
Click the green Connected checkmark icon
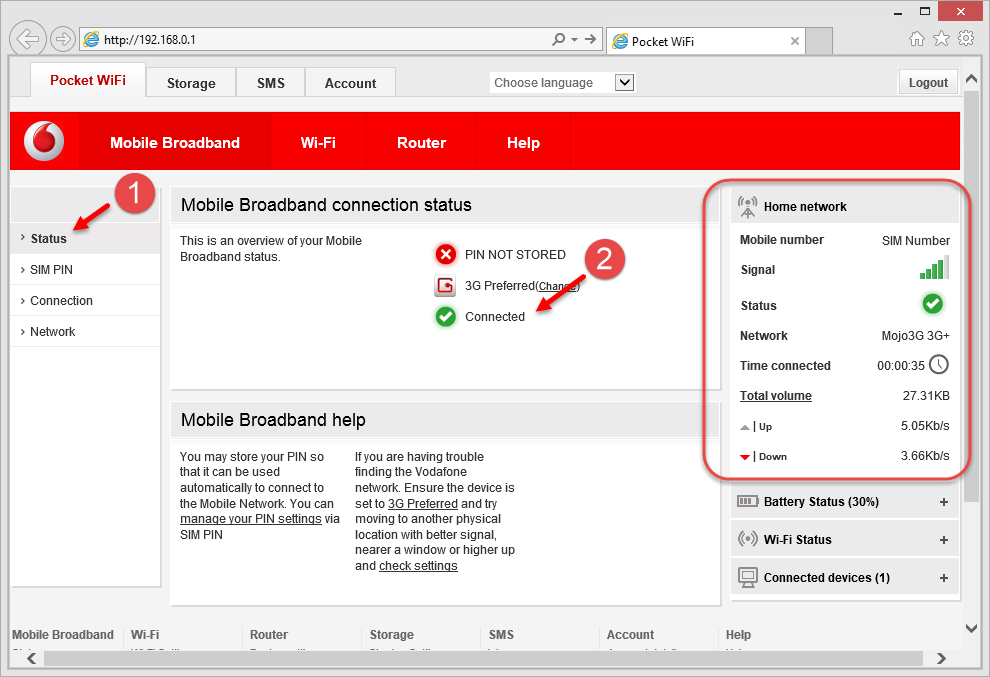click(446, 316)
